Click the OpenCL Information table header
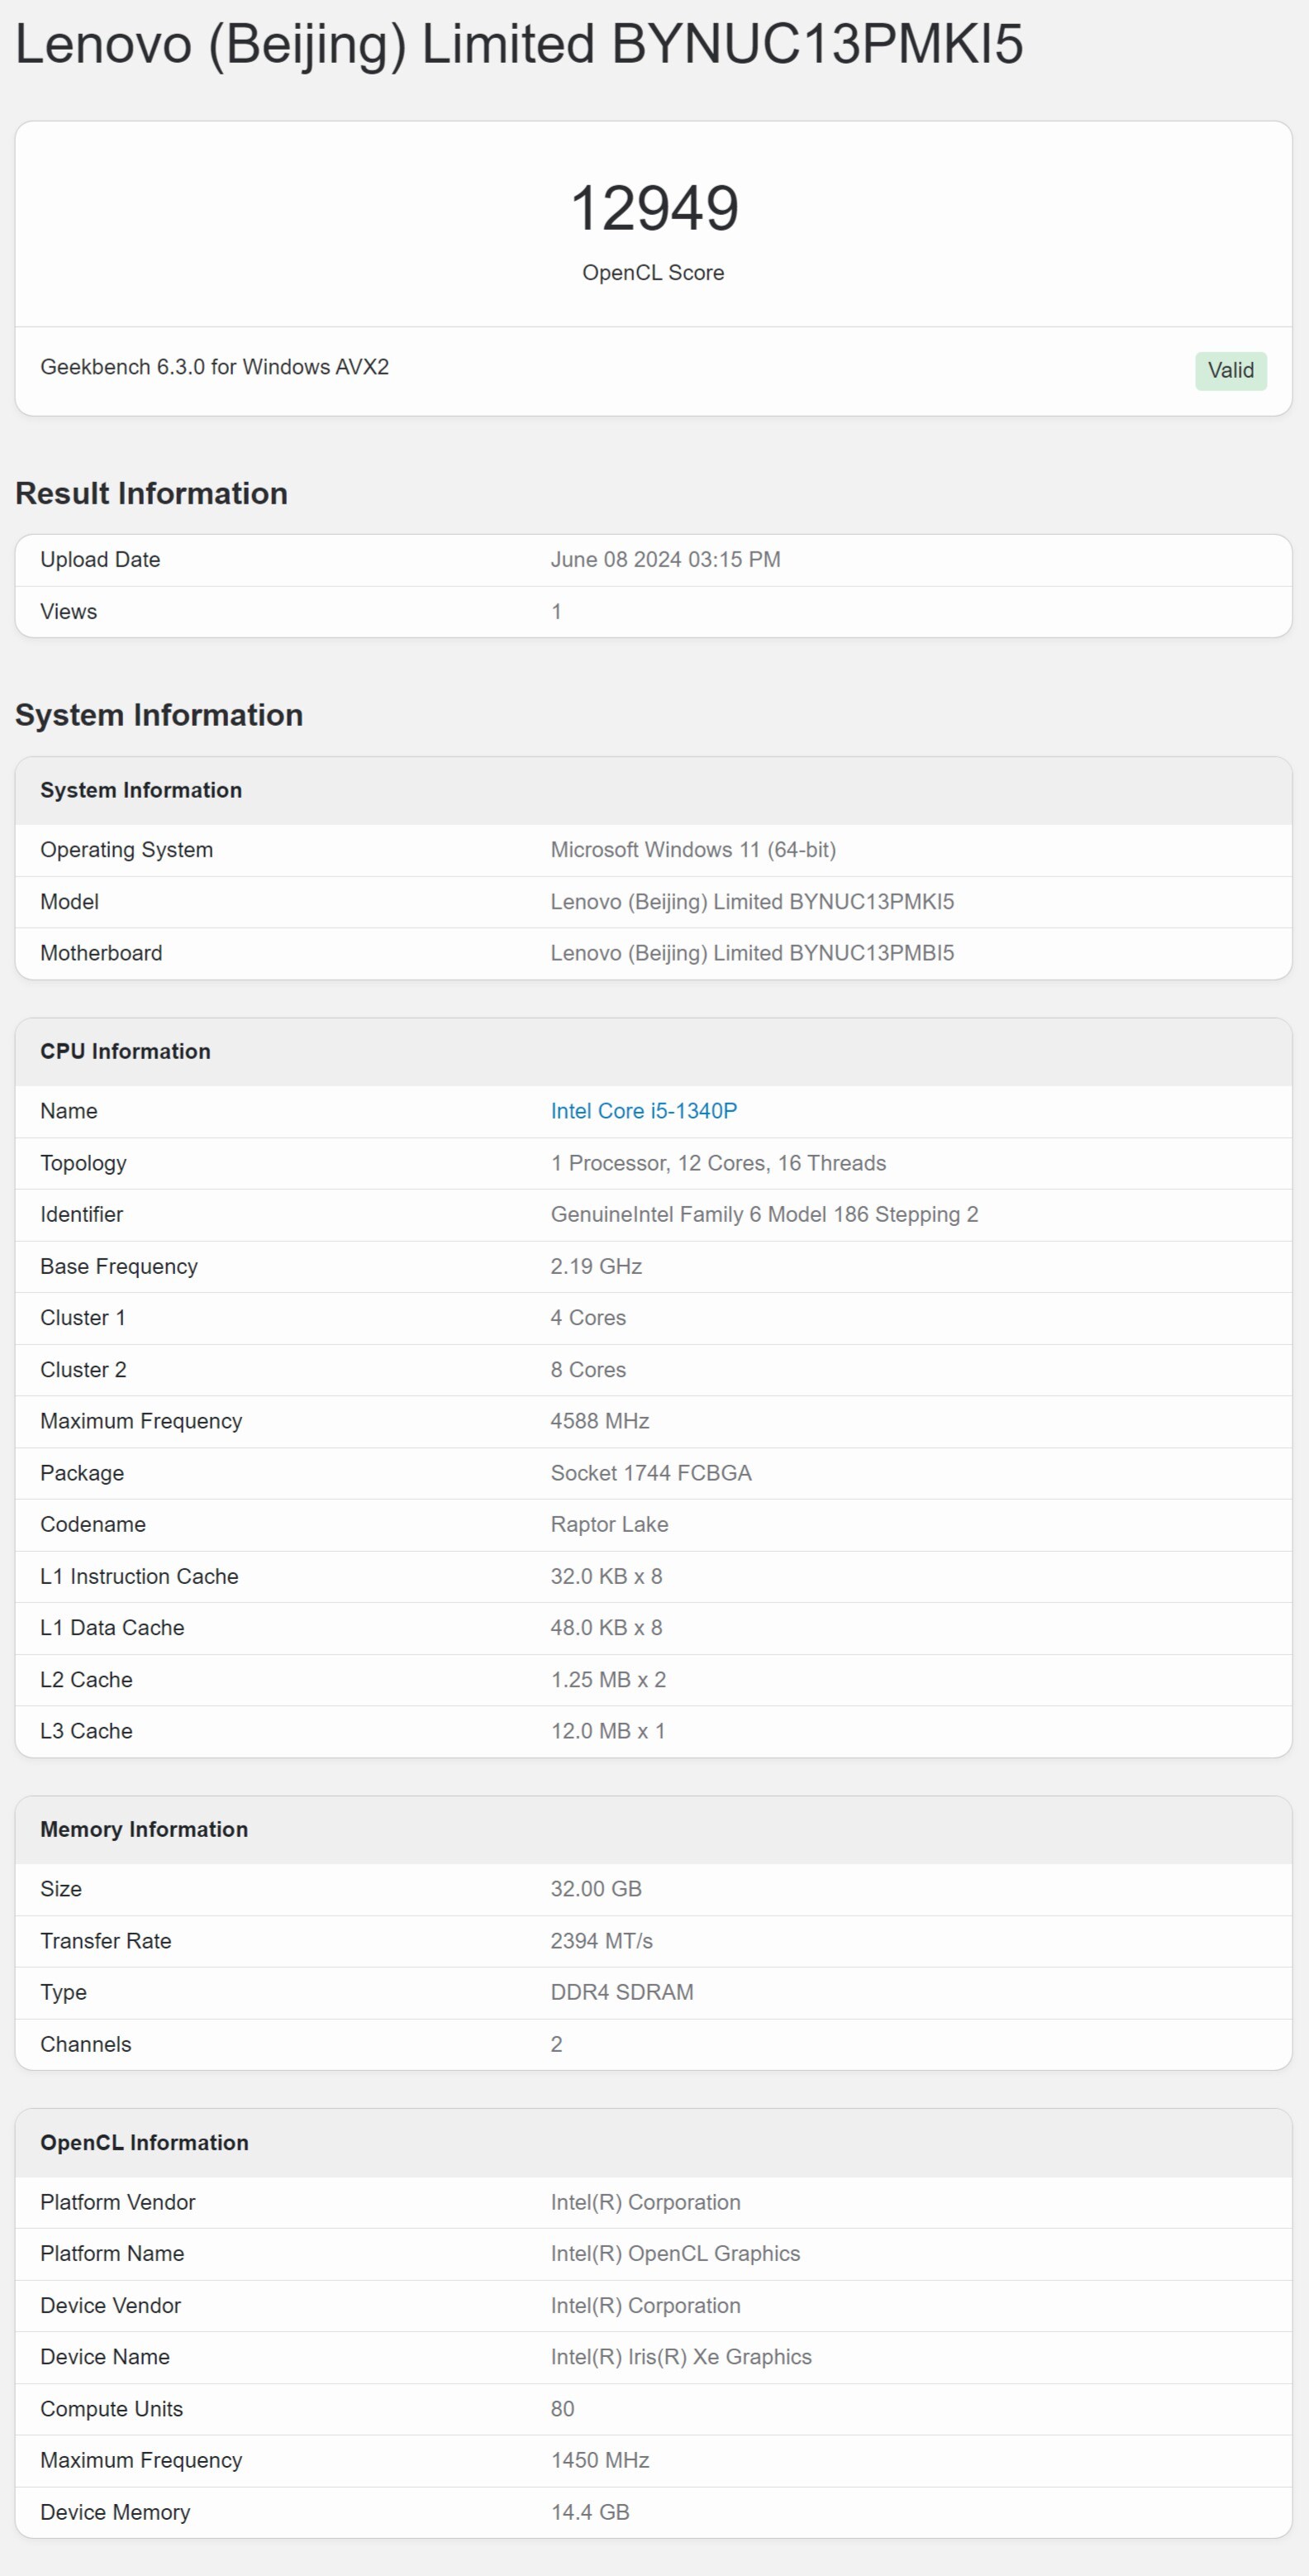Screen dimensions: 1309x2576 (x=144, y=2142)
